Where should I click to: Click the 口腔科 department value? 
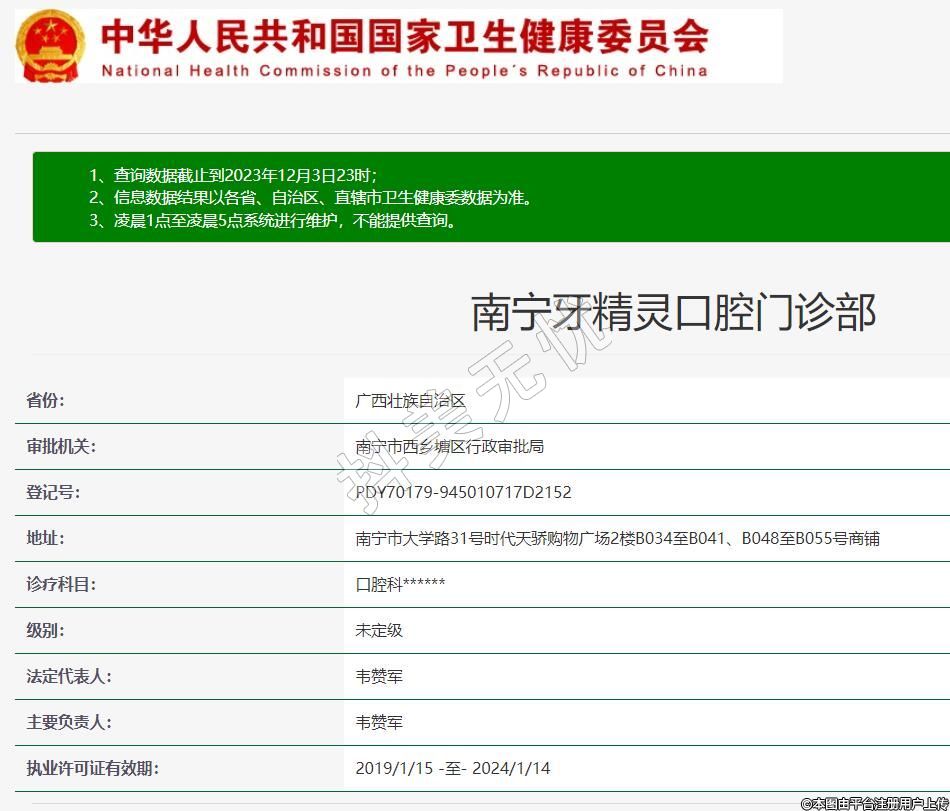point(400,584)
